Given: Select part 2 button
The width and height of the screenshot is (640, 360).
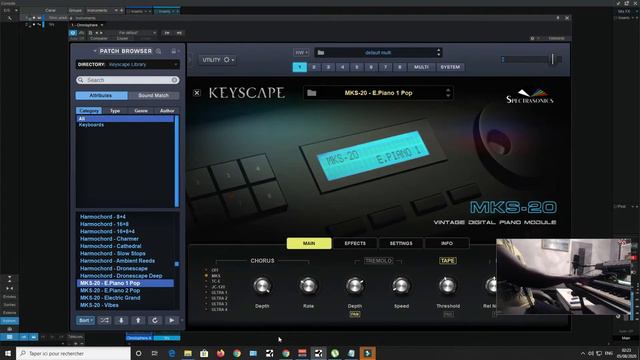Looking at the screenshot, I should coord(314,67).
